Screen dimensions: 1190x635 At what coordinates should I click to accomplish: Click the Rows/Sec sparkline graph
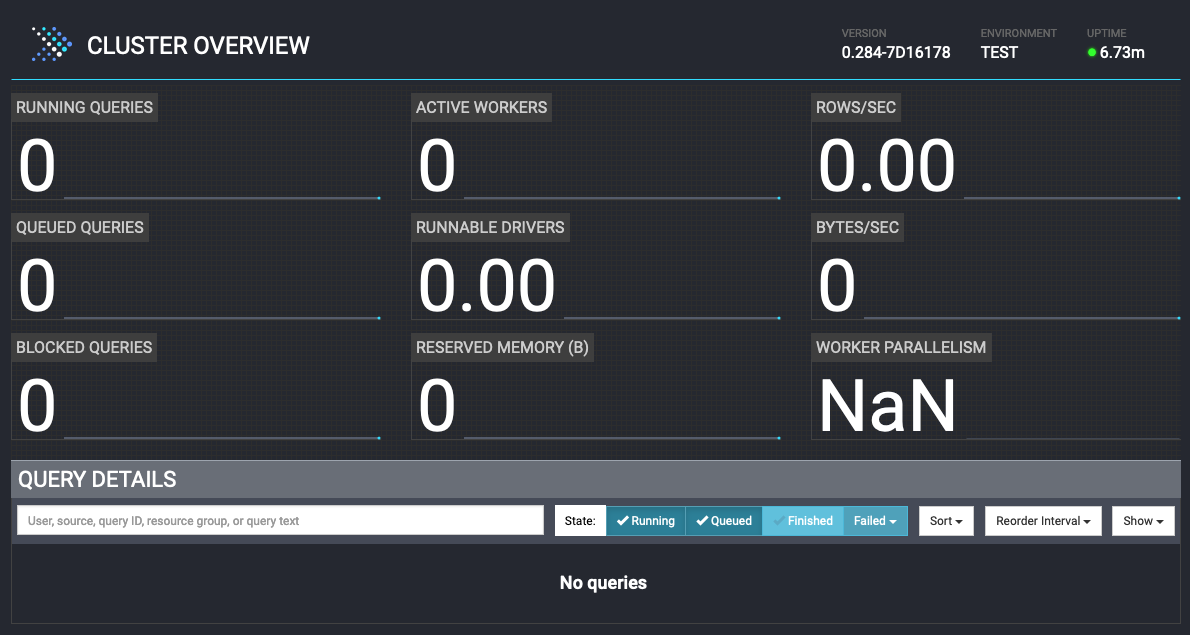1072,196
